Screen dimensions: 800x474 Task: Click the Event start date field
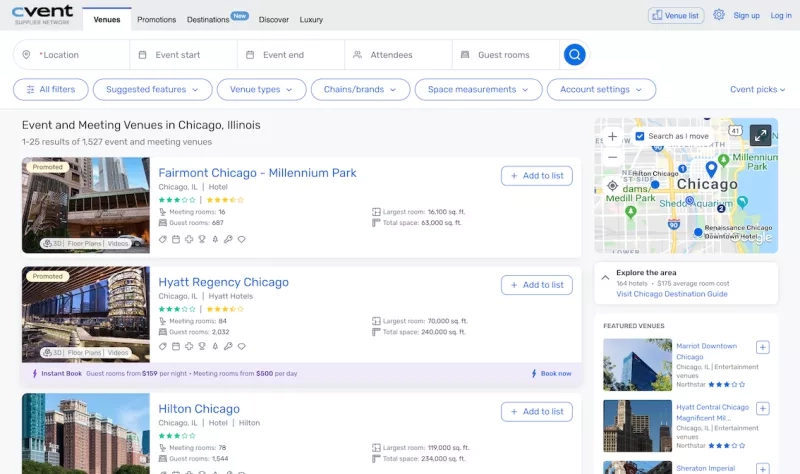184,55
